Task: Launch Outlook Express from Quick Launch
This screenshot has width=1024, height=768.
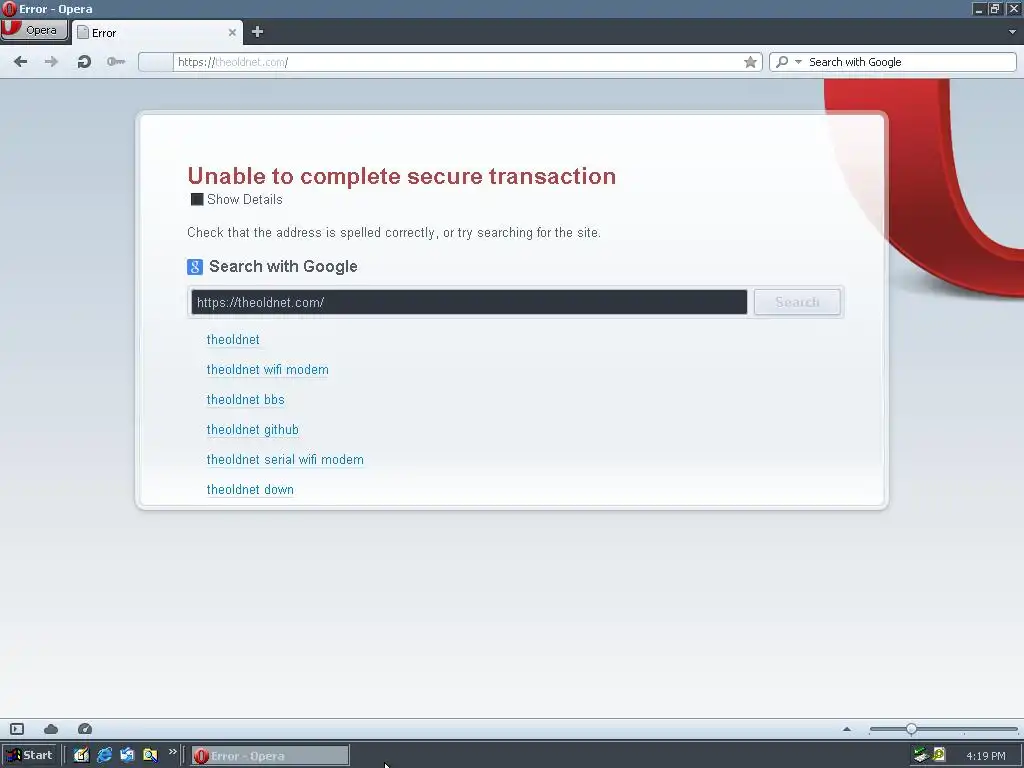Action: click(127, 755)
